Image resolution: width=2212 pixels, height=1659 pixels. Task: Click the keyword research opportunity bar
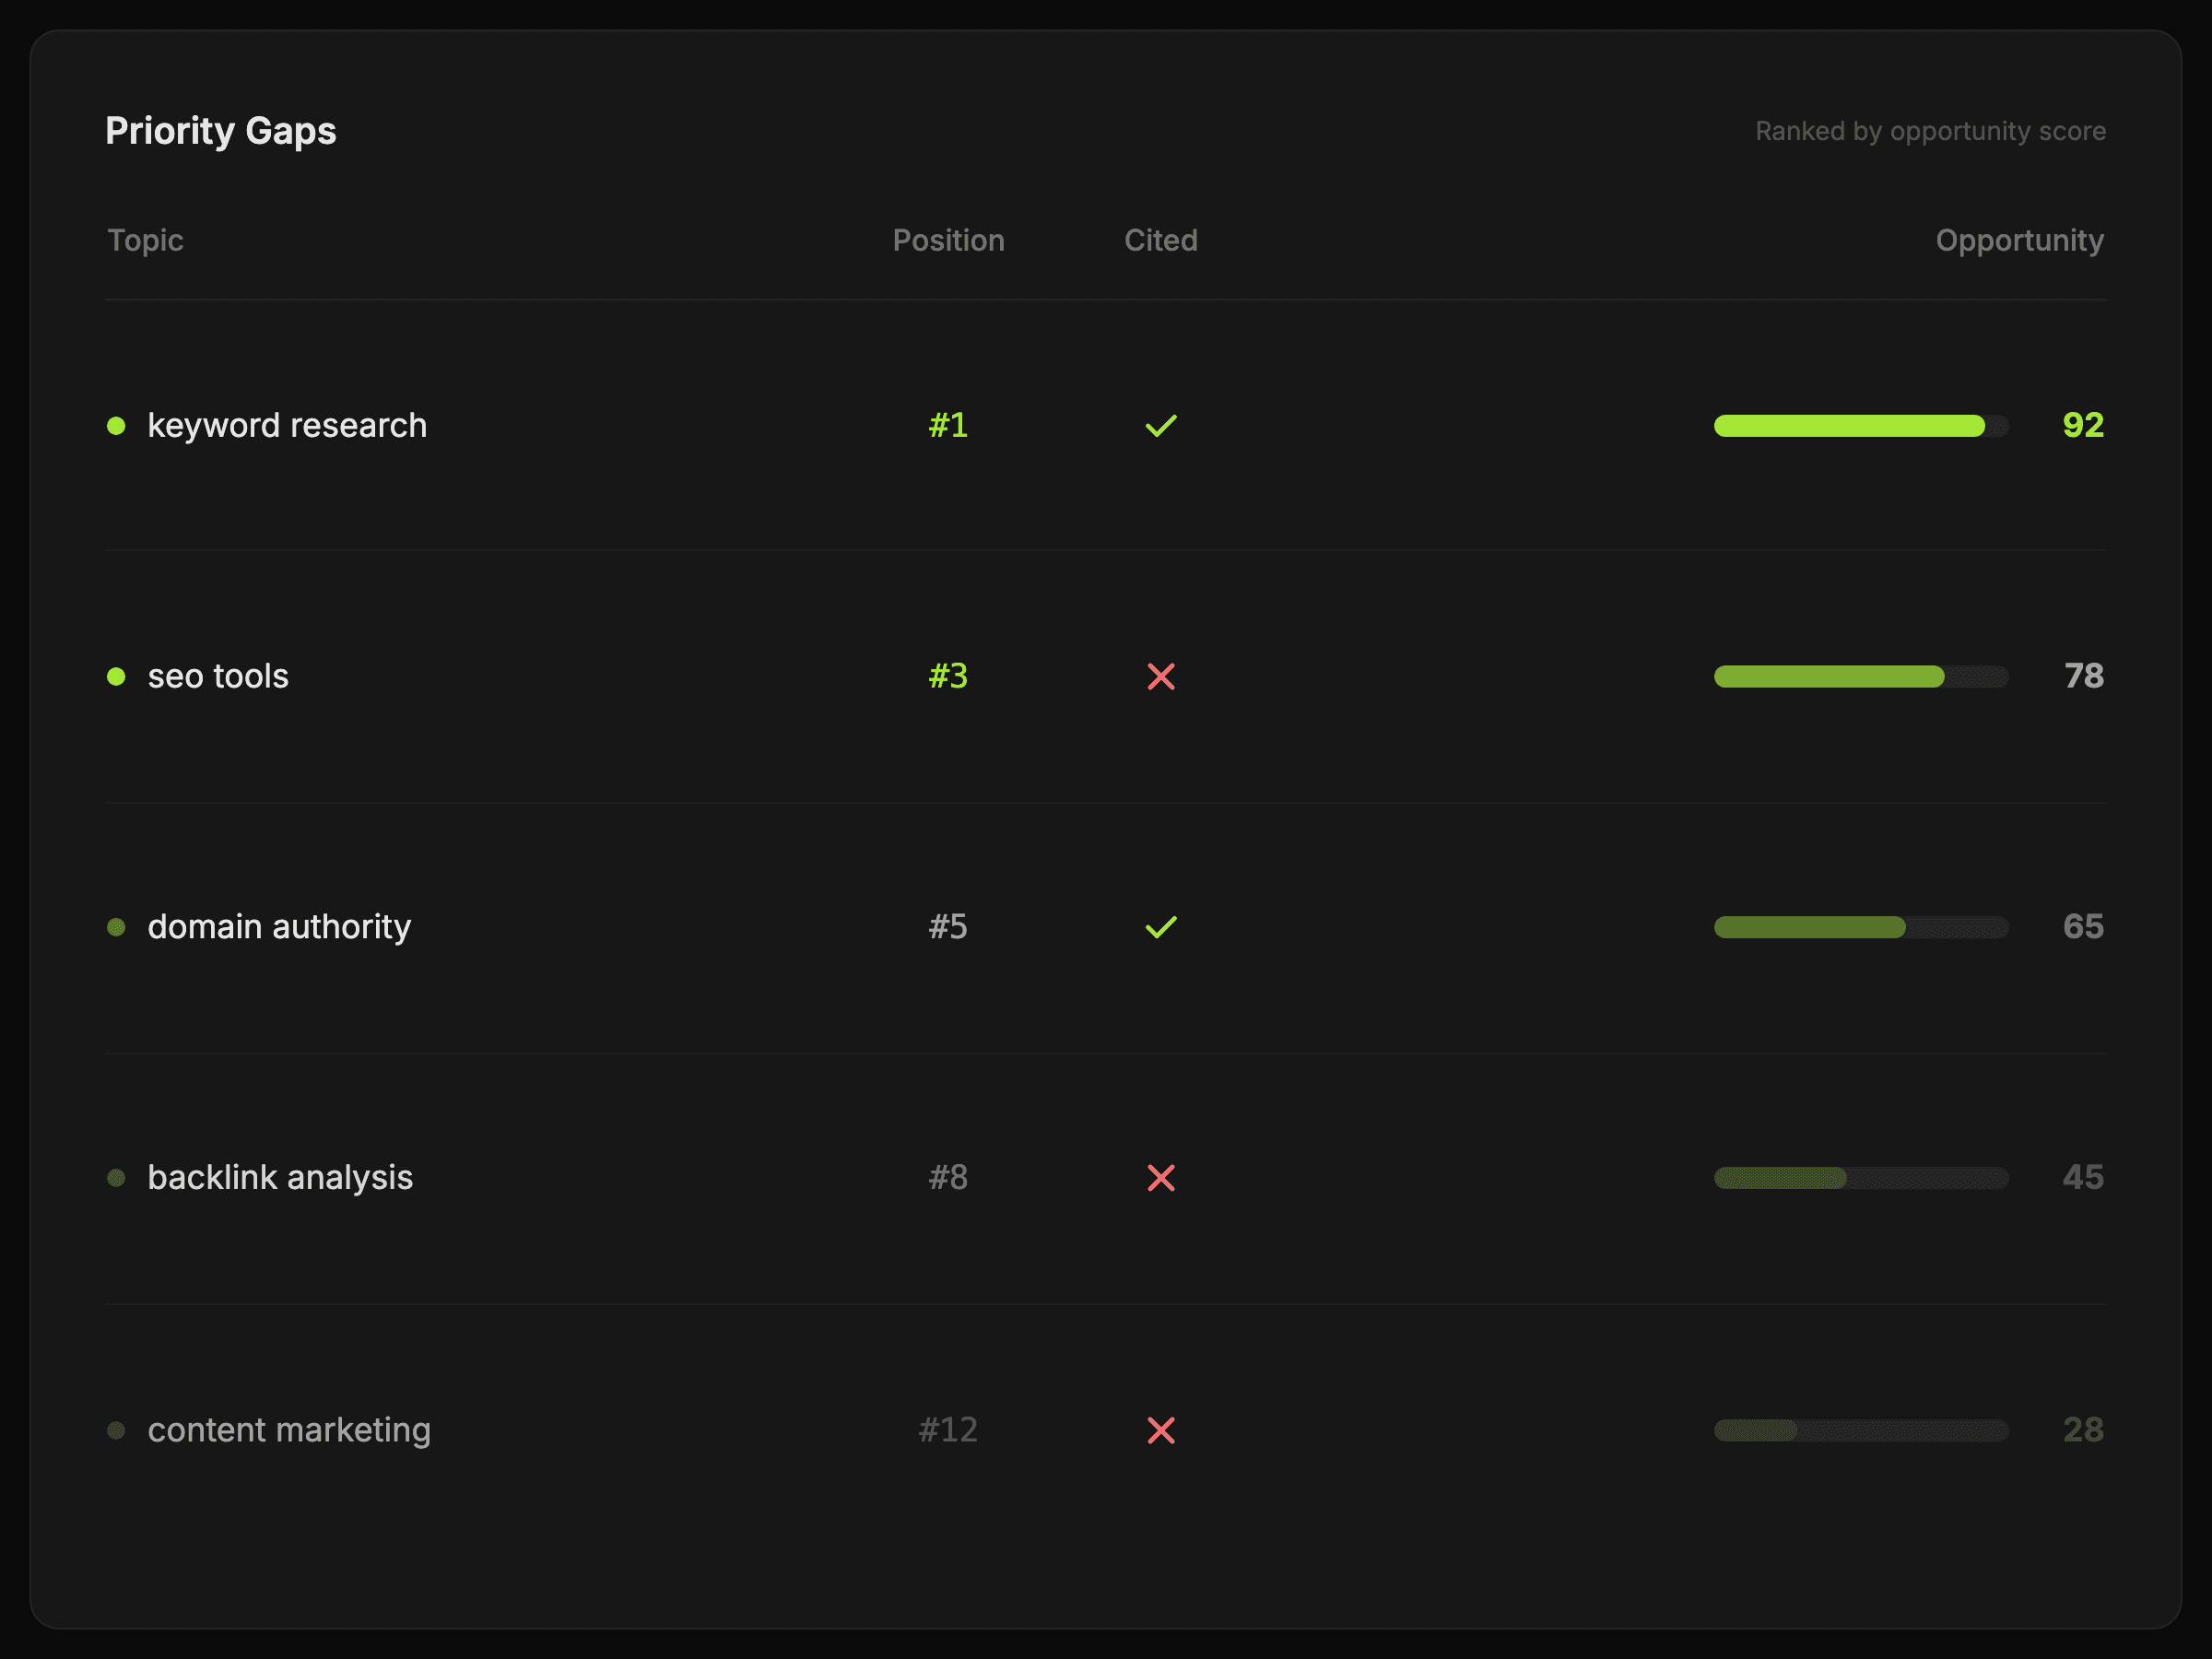[x=1860, y=426]
